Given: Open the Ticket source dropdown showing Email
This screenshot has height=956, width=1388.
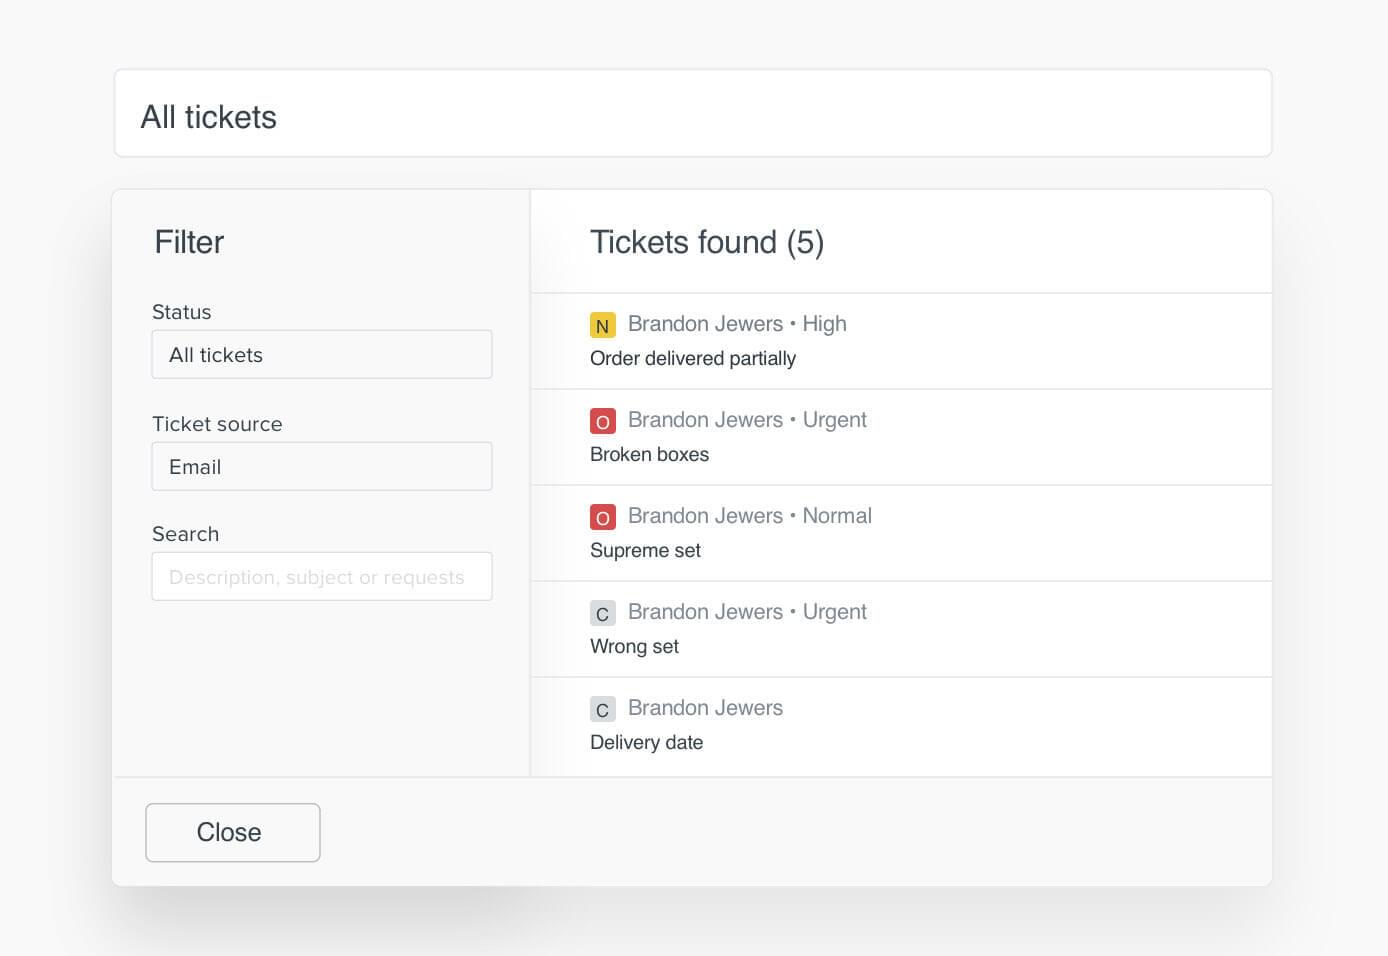Looking at the screenshot, I should click(x=322, y=466).
